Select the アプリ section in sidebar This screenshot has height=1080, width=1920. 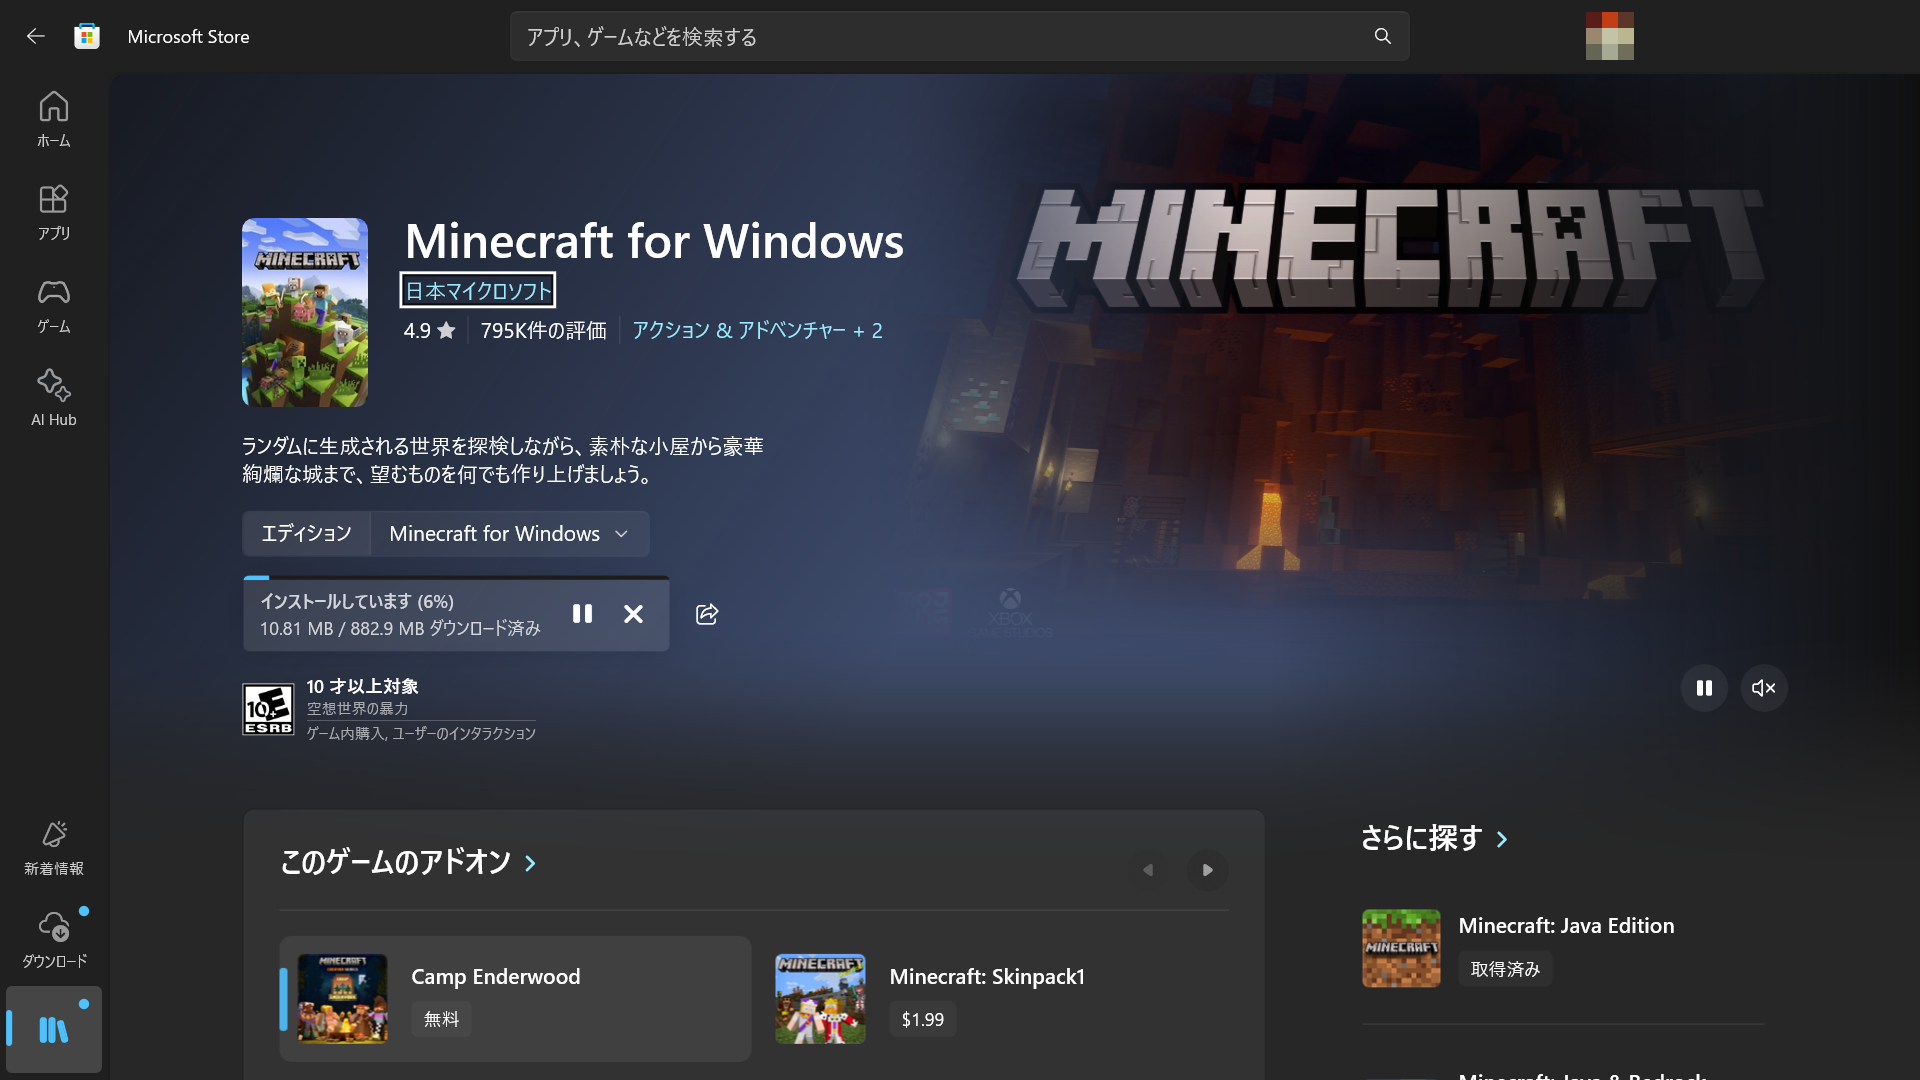click(53, 211)
